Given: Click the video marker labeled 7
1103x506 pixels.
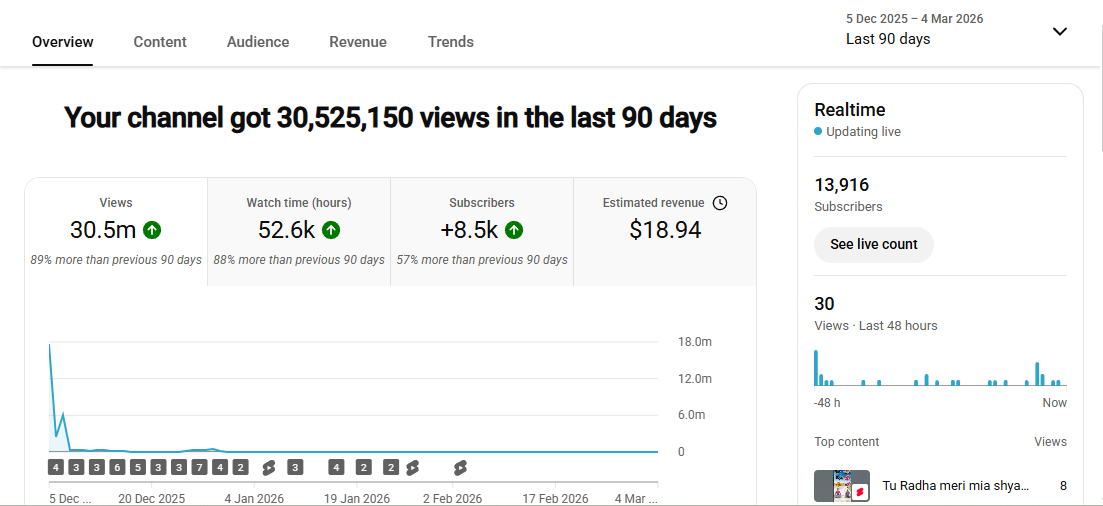Looking at the screenshot, I should coord(199,467).
